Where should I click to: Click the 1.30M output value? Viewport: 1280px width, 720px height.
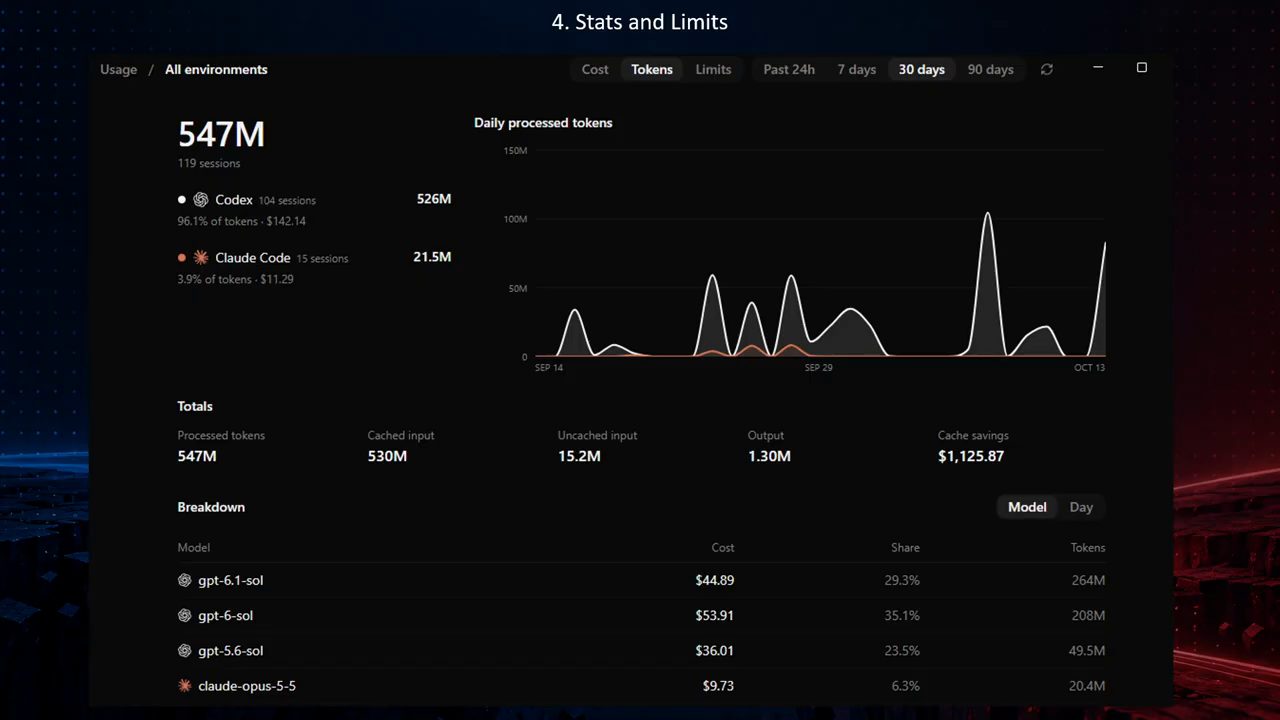[769, 456]
